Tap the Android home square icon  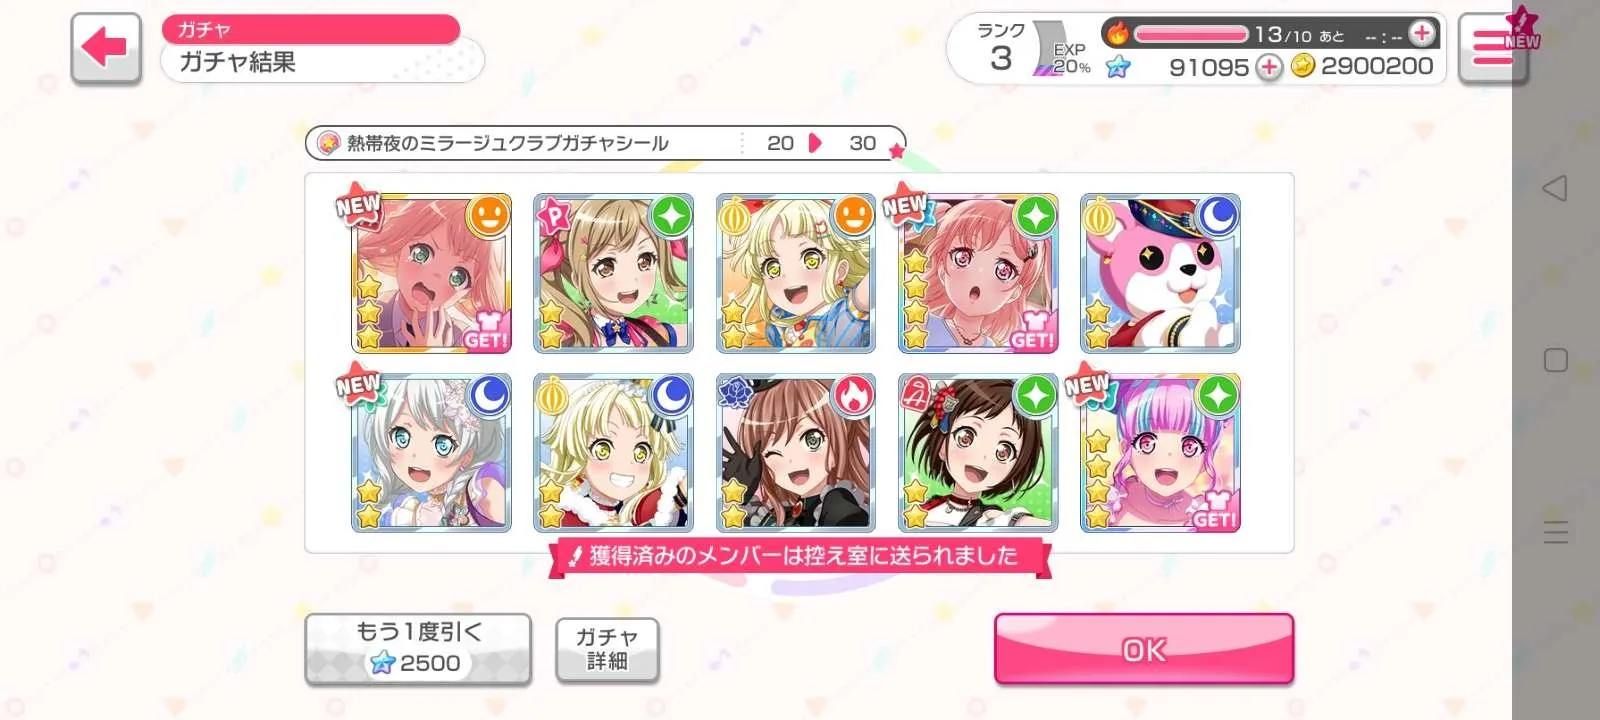pos(1555,360)
